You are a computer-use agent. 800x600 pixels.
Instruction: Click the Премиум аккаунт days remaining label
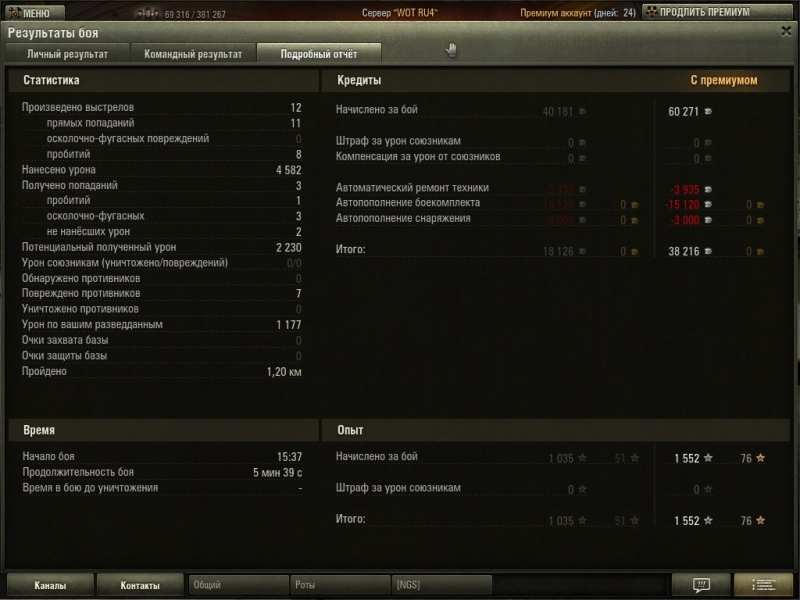tap(577, 13)
